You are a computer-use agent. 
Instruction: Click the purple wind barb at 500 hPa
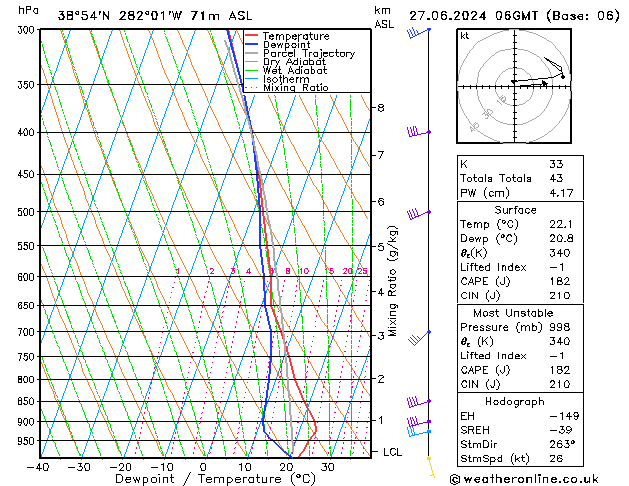(419, 214)
